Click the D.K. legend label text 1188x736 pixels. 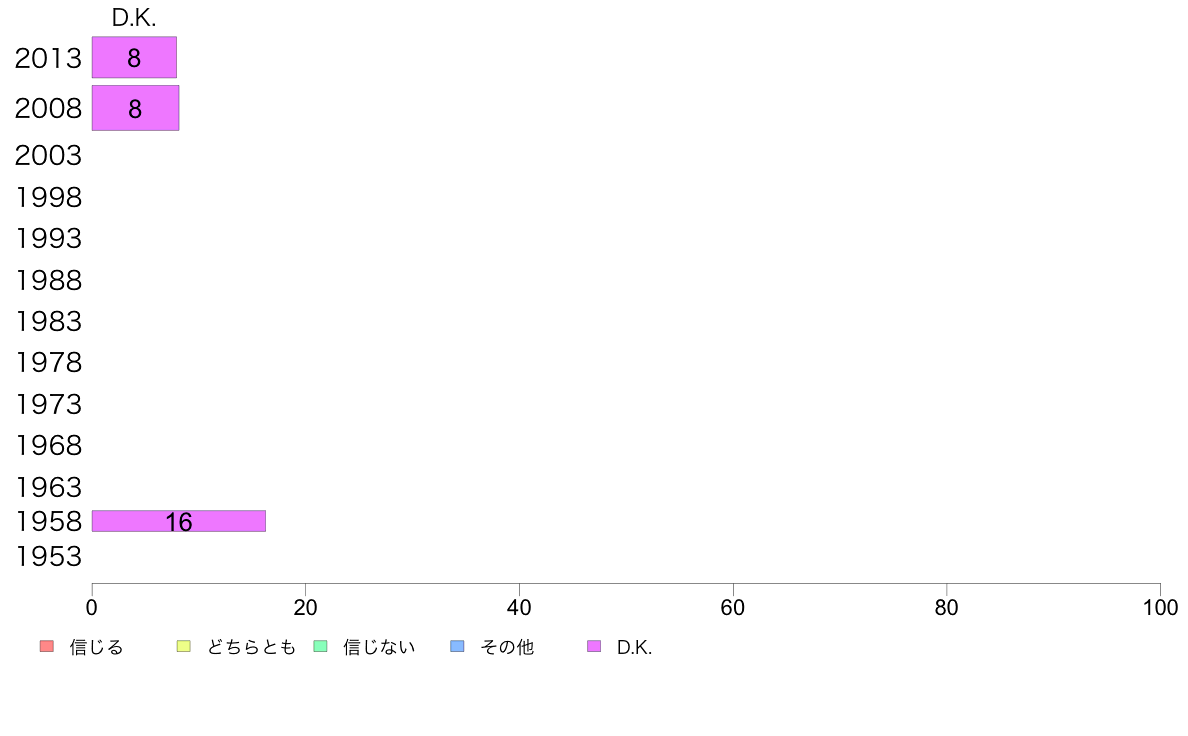pos(634,647)
